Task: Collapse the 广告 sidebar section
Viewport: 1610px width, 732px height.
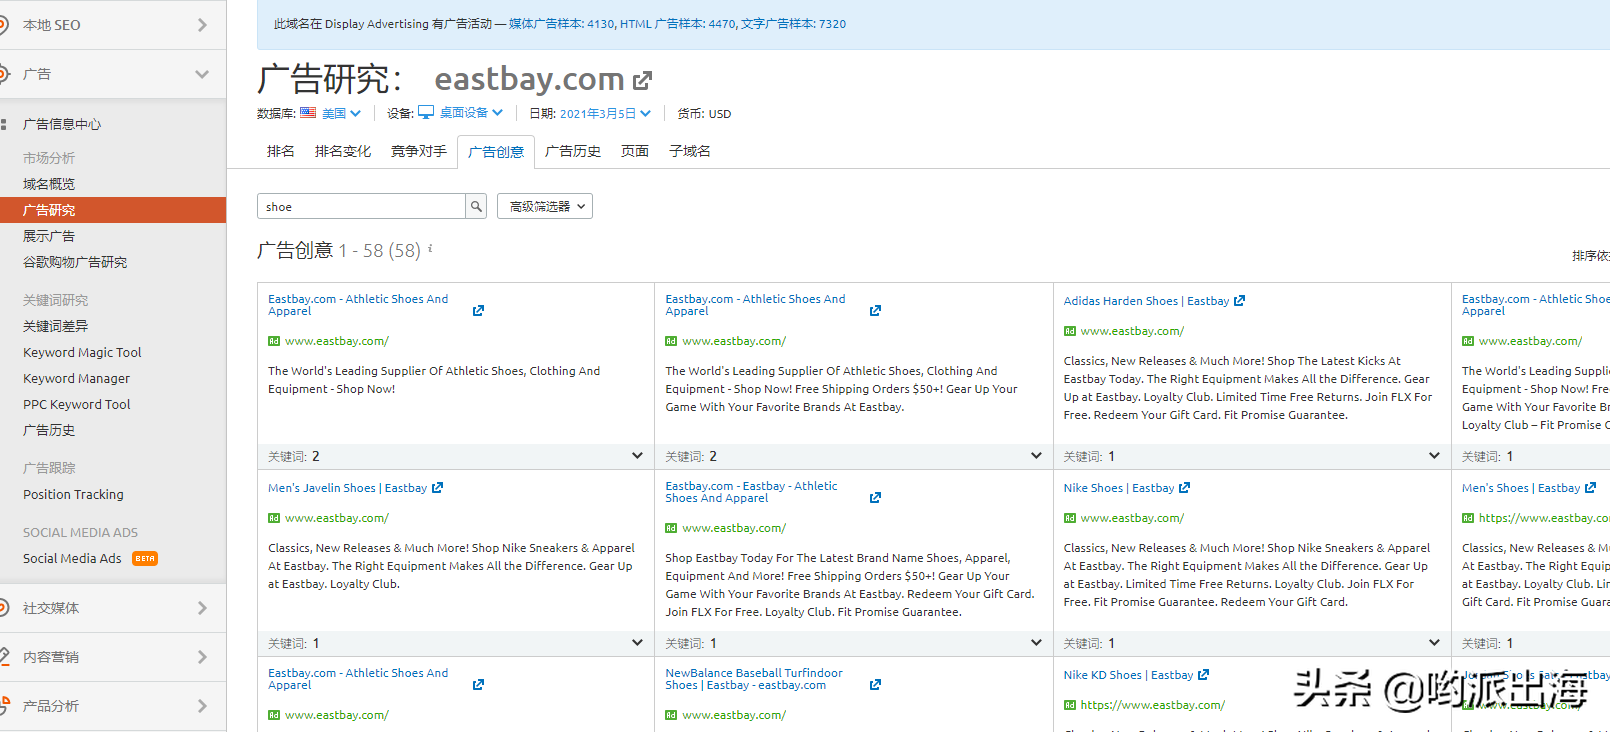Action: [203, 74]
